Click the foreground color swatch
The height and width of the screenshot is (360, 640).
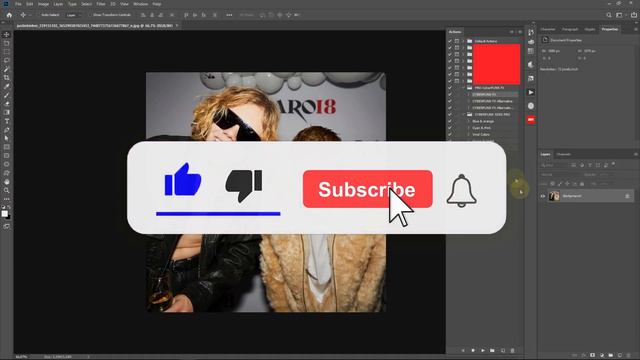point(4,214)
